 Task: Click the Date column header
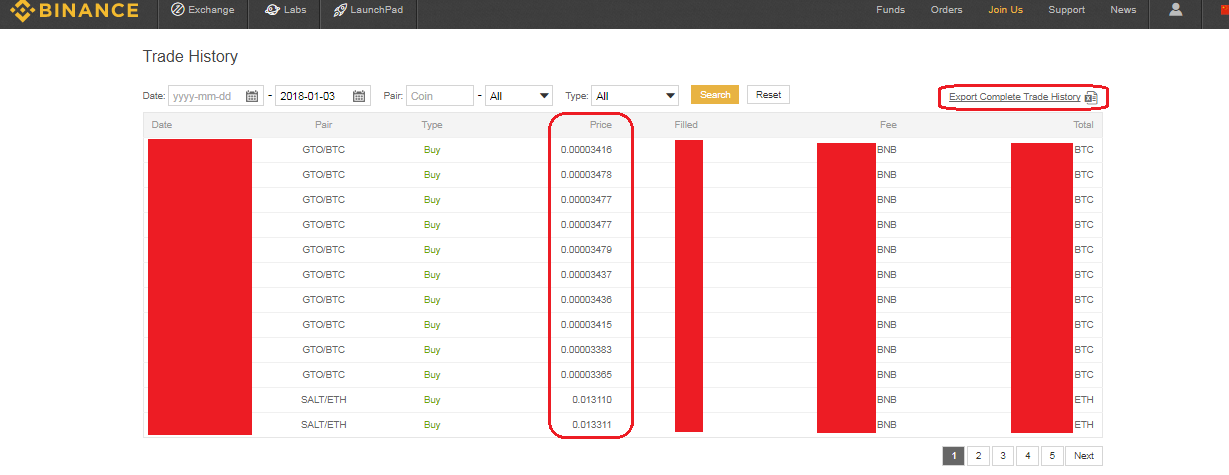point(162,125)
